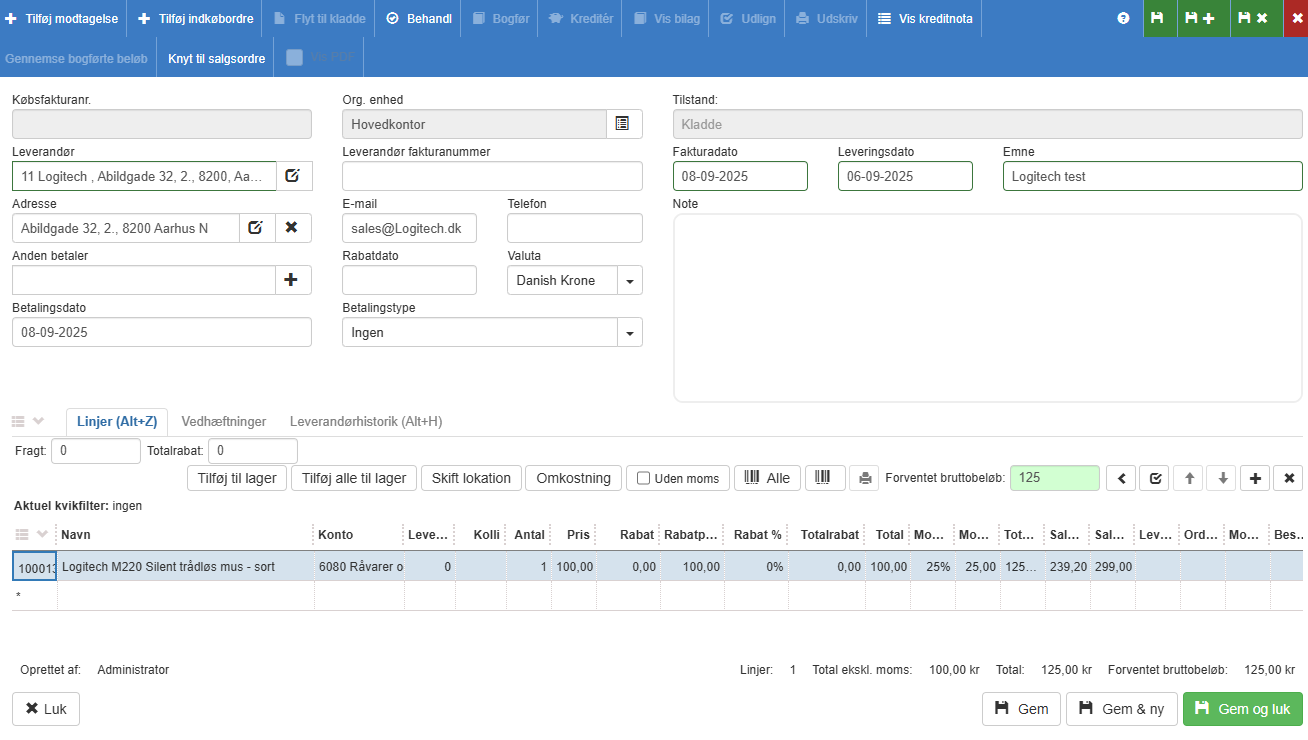This screenshot has width=1308, height=740.
Task: Click the Fakturadato date field
Action: click(x=740, y=176)
